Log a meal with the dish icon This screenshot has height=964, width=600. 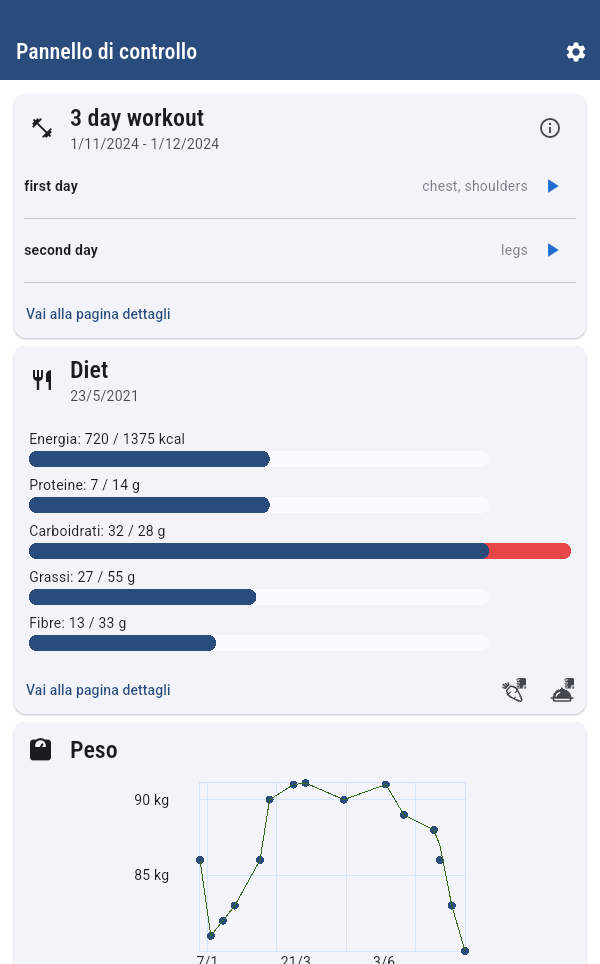click(563, 690)
